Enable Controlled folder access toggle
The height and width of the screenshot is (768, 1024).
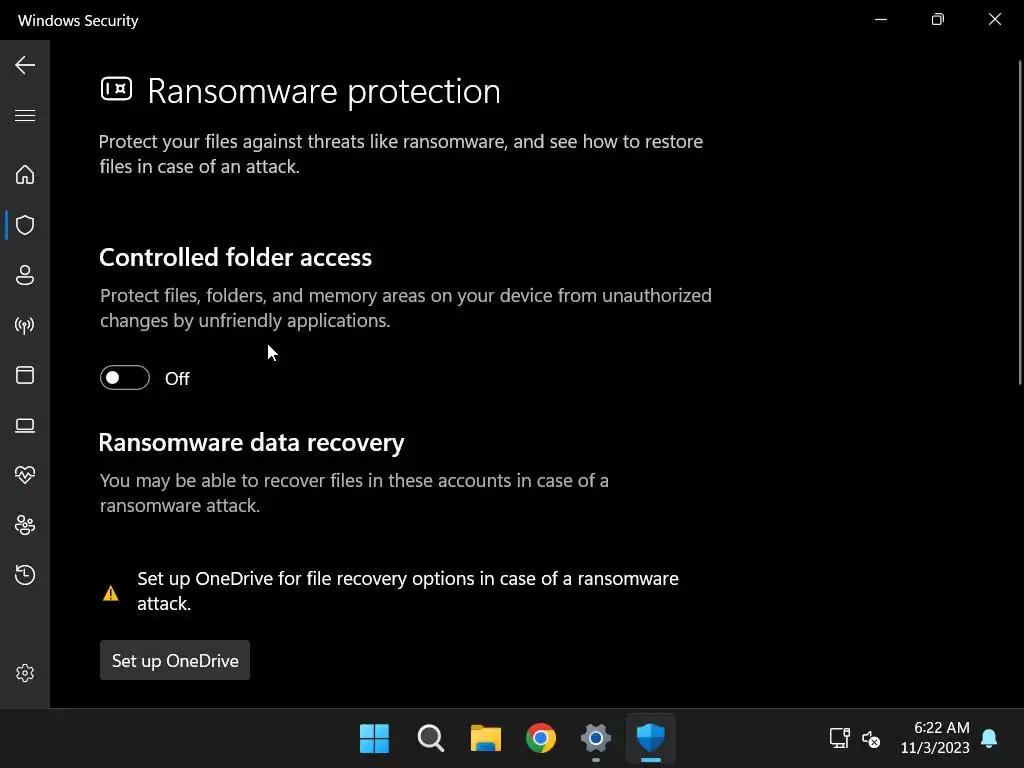[x=125, y=378]
